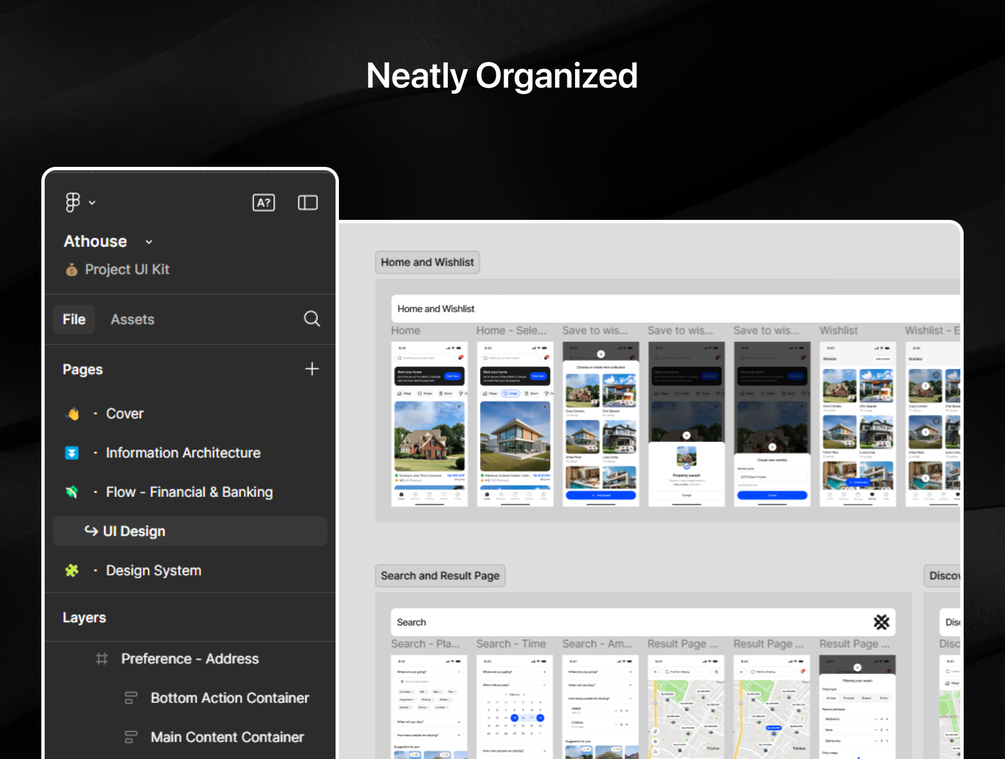Select Flow - Financial & Banking page
Screen dimensions: 1005x759
(x=190, y=492)
